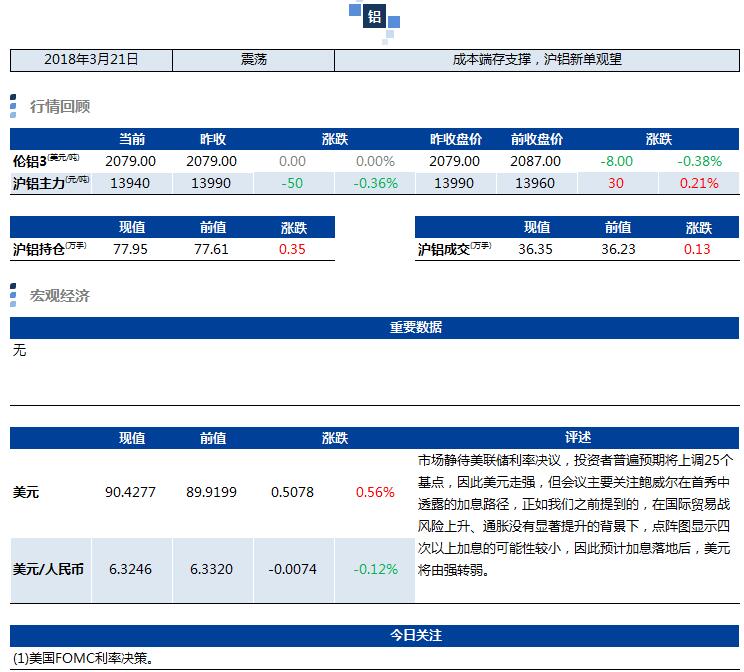Click the 重要数据 header bar
Viewport: 744px width, 672px height.
374,327
